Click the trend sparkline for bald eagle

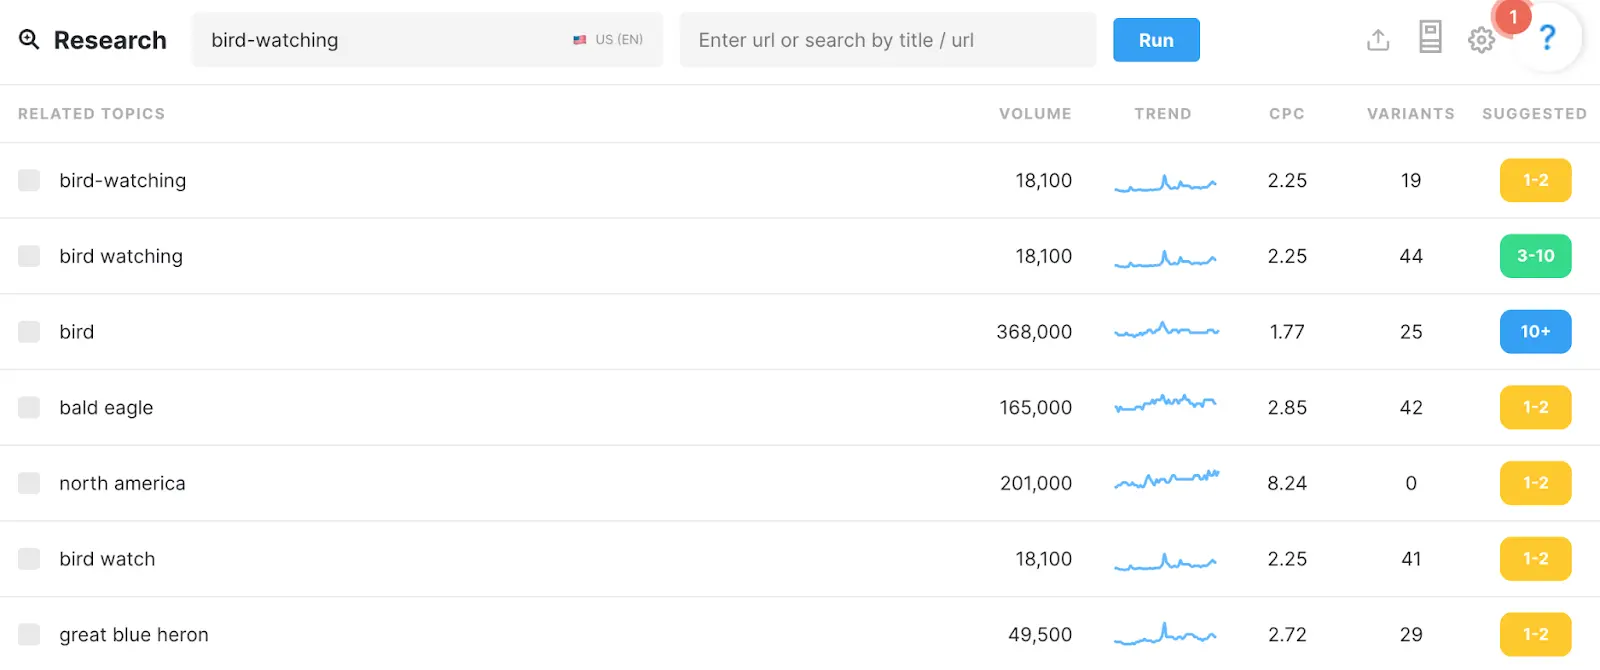[1165, 405]
